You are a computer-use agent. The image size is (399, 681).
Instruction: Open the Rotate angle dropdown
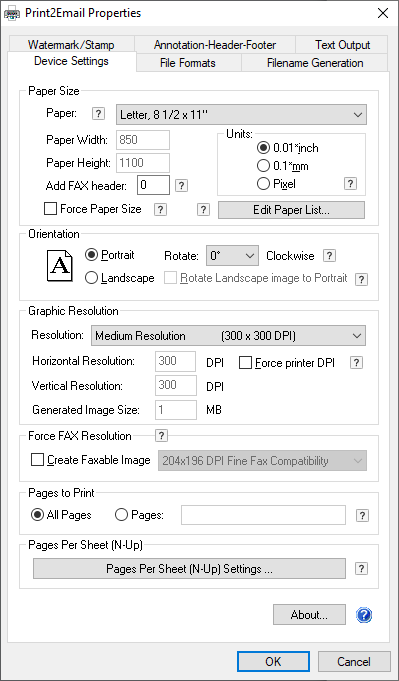[232, 256]
